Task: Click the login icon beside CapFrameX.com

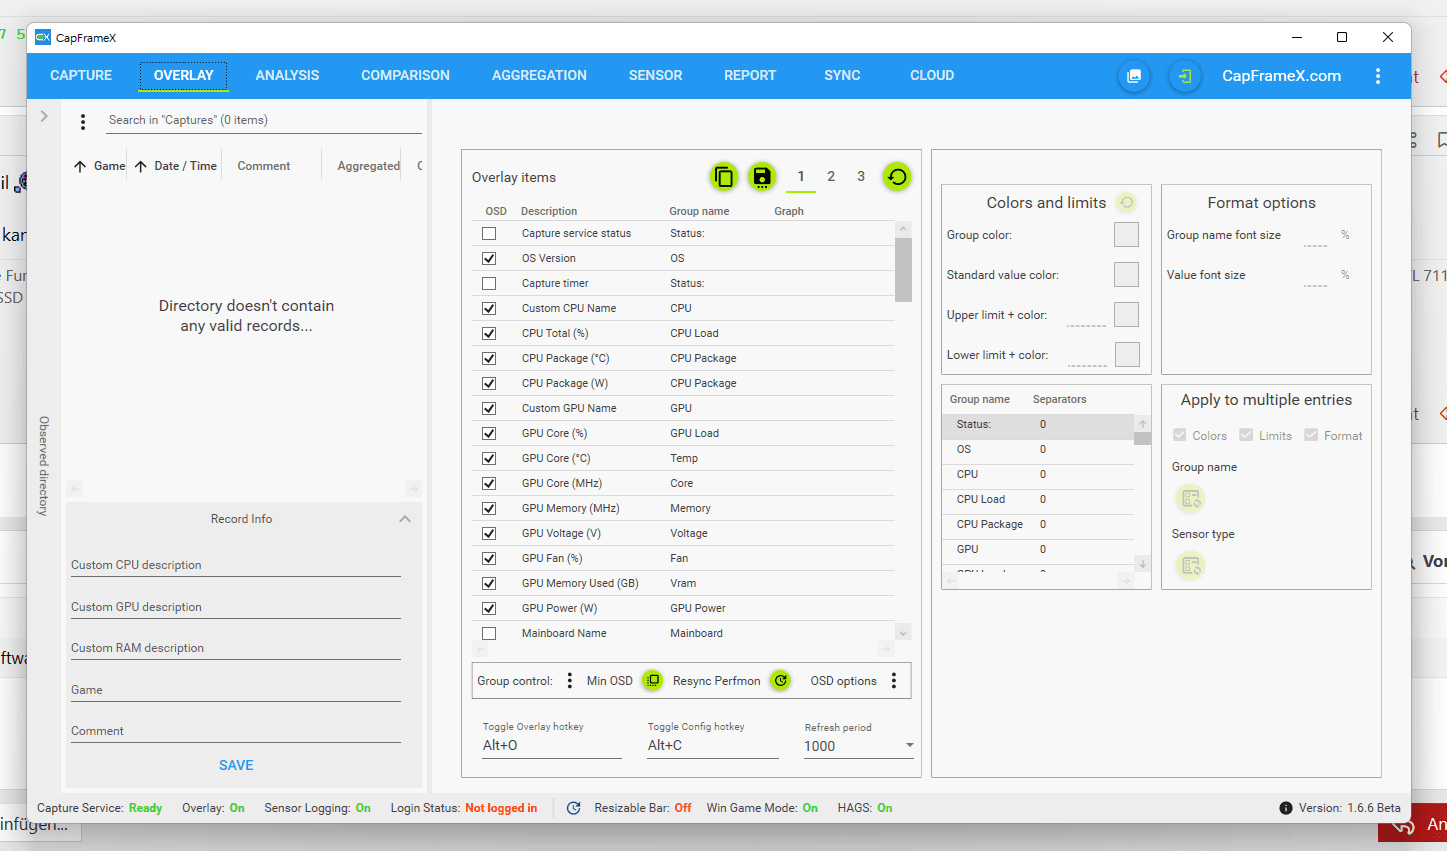Action: 1185,76
